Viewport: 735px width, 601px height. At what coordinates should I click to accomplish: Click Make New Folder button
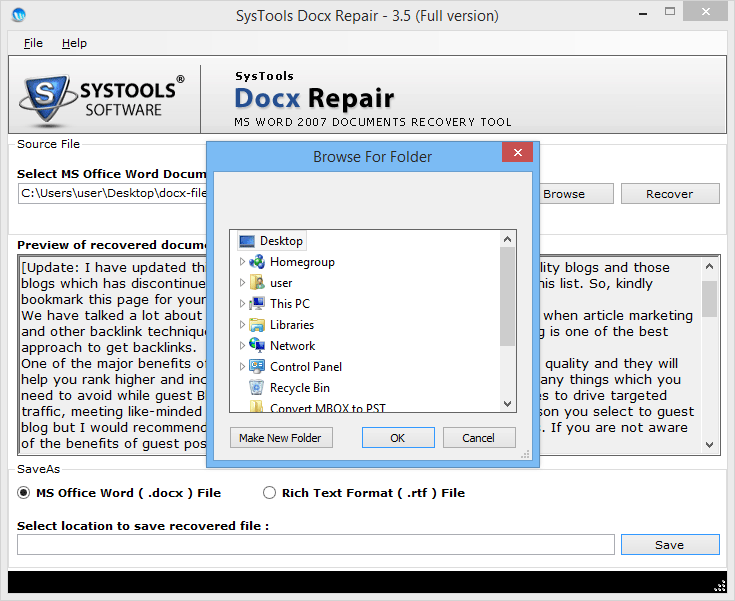[x=281, y=438]
